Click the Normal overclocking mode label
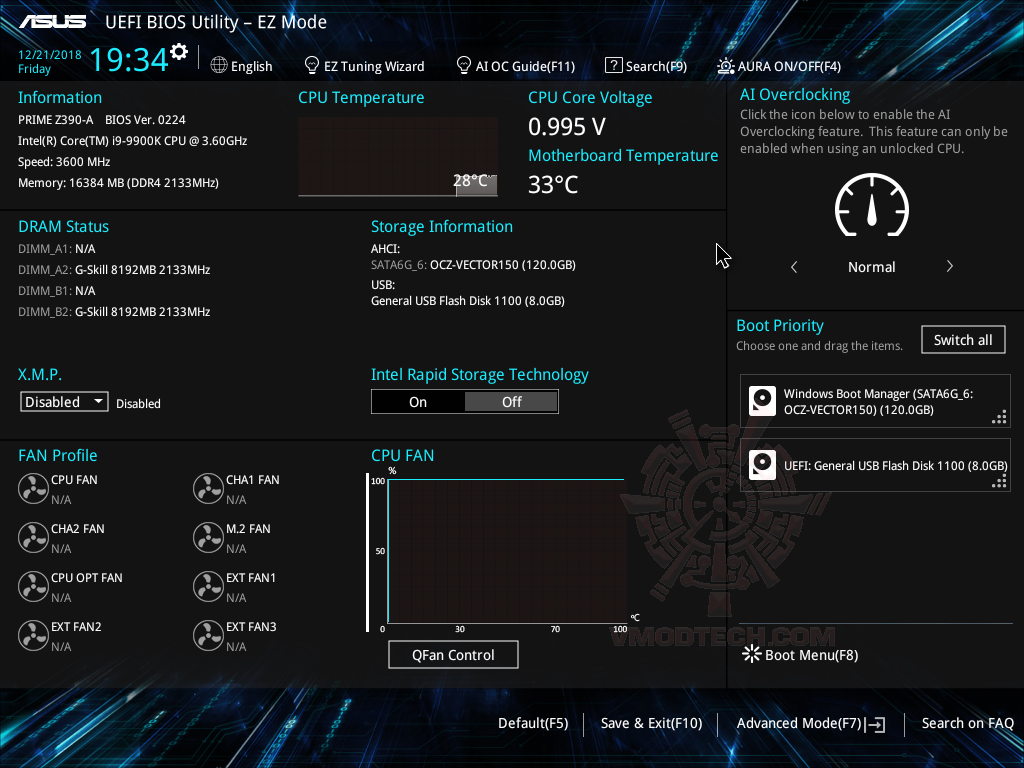 coord(871,266)
